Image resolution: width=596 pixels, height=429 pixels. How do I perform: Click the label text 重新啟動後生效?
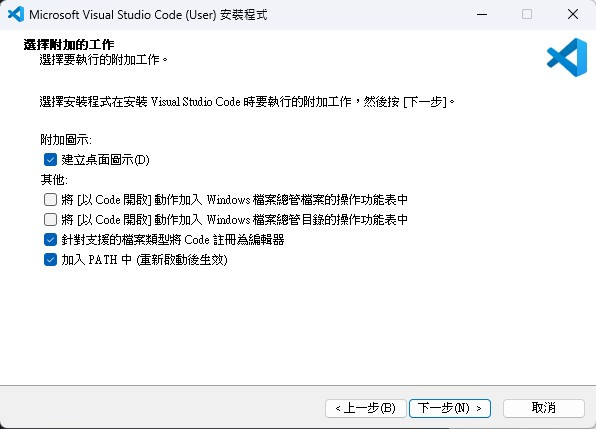pos(182,260)
